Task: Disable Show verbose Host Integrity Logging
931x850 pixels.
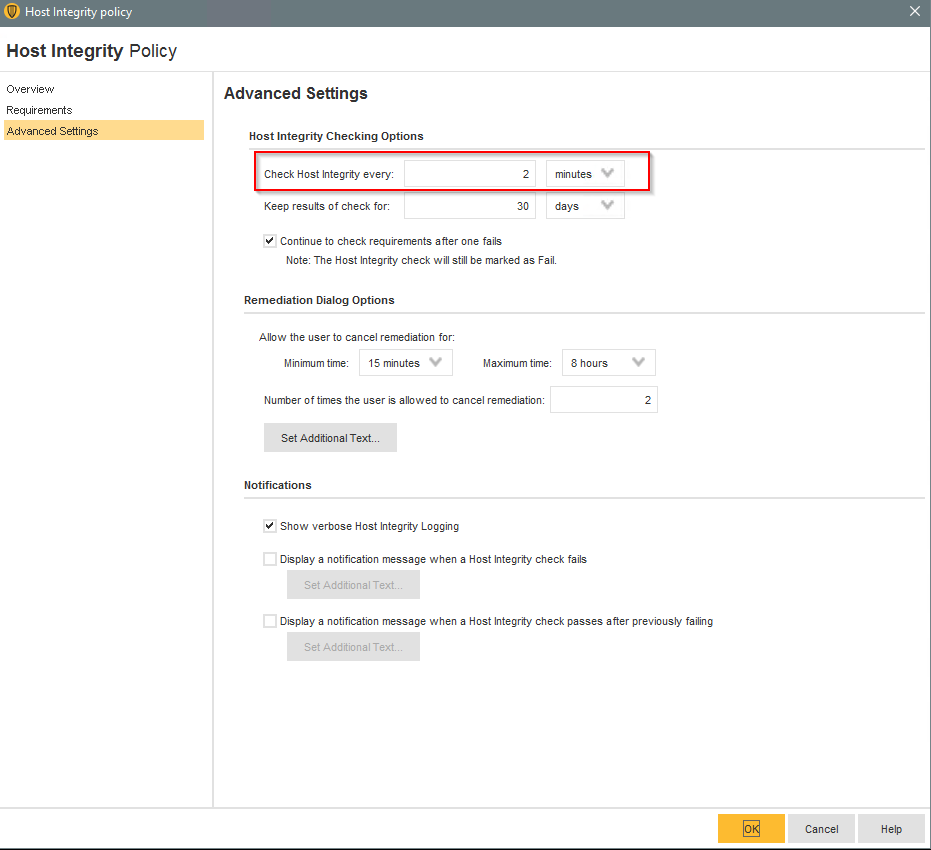Action: click(270, 526)
